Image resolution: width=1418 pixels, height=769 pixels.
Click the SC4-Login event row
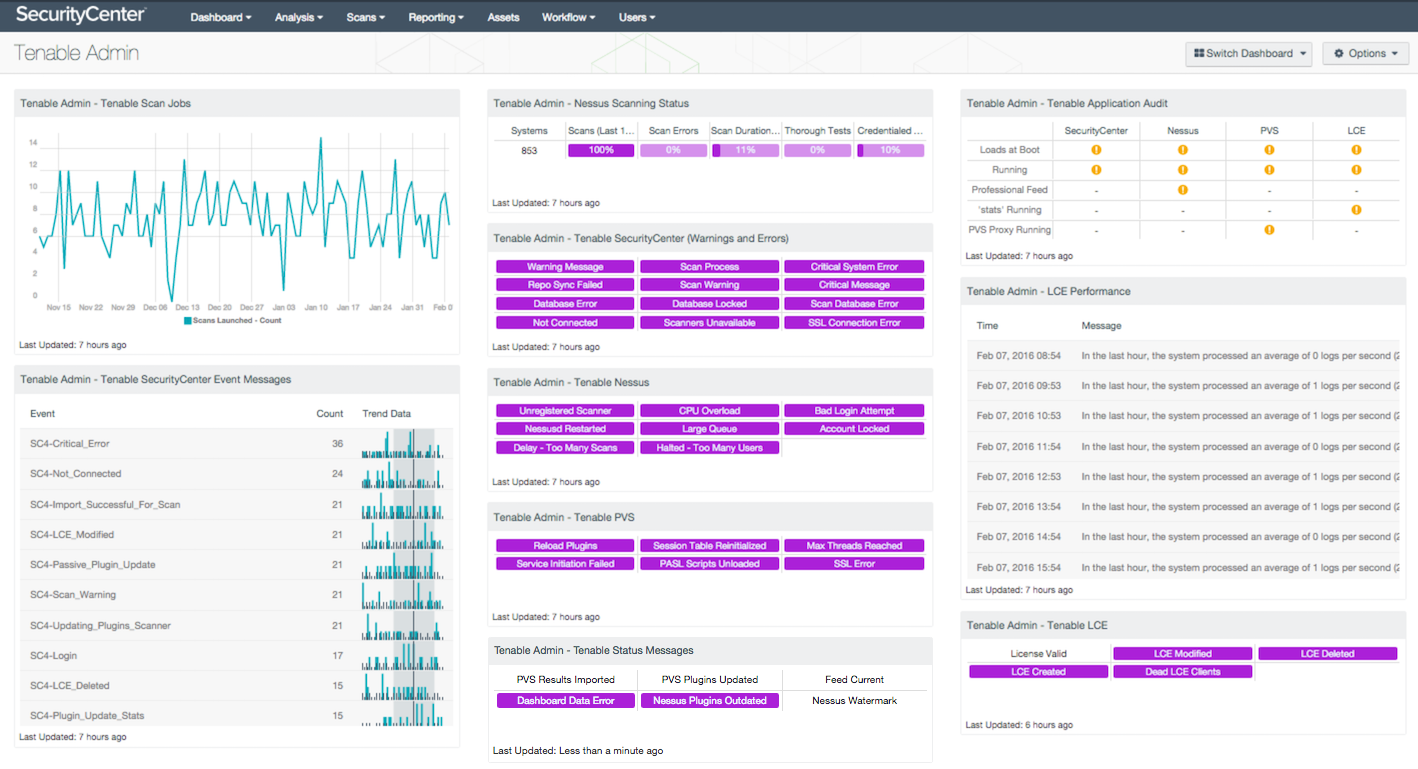[236, 656]
